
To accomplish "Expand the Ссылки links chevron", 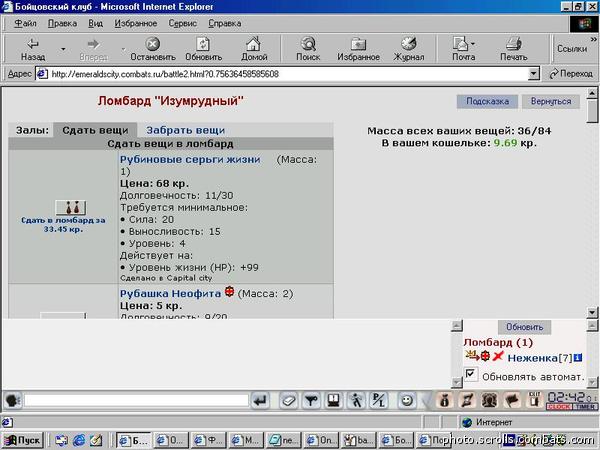I will coord(593,39).
